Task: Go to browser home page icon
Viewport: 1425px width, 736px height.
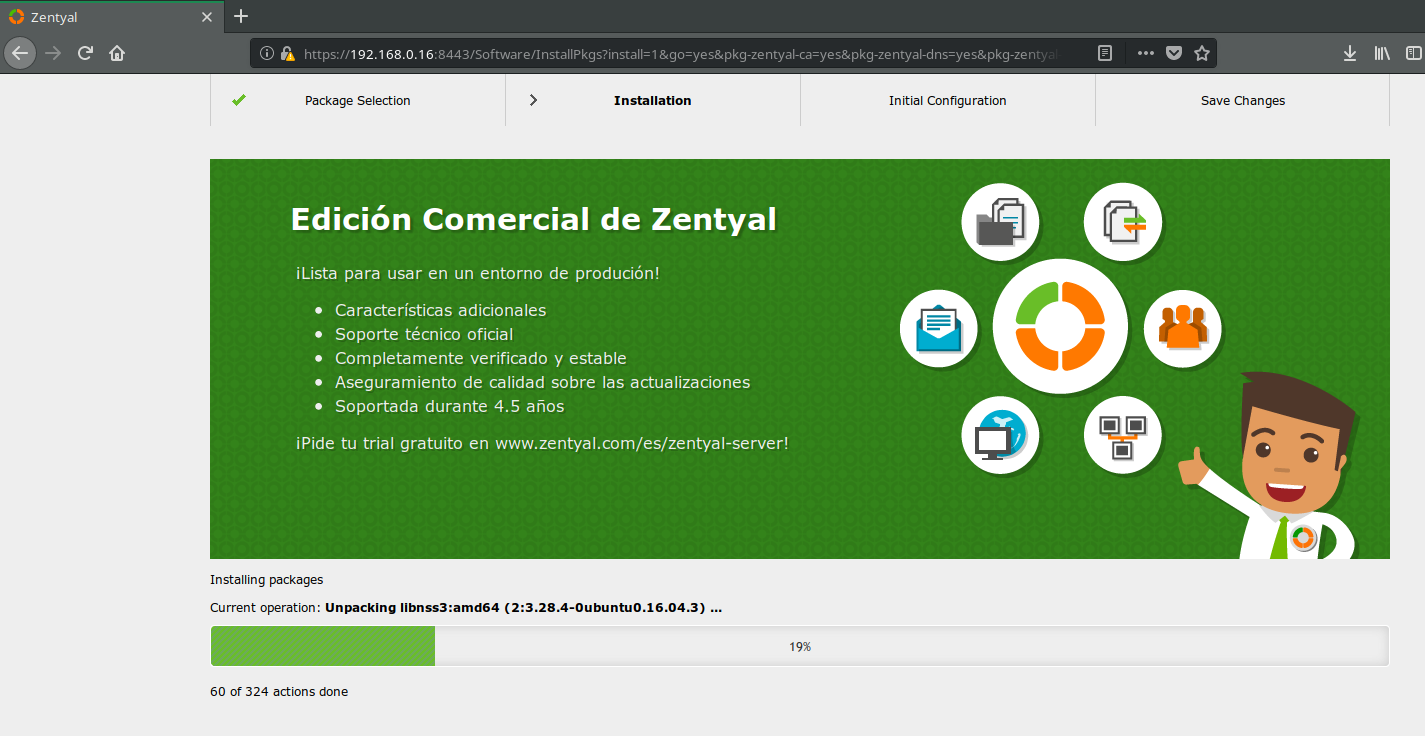Action: click(117, 53)
